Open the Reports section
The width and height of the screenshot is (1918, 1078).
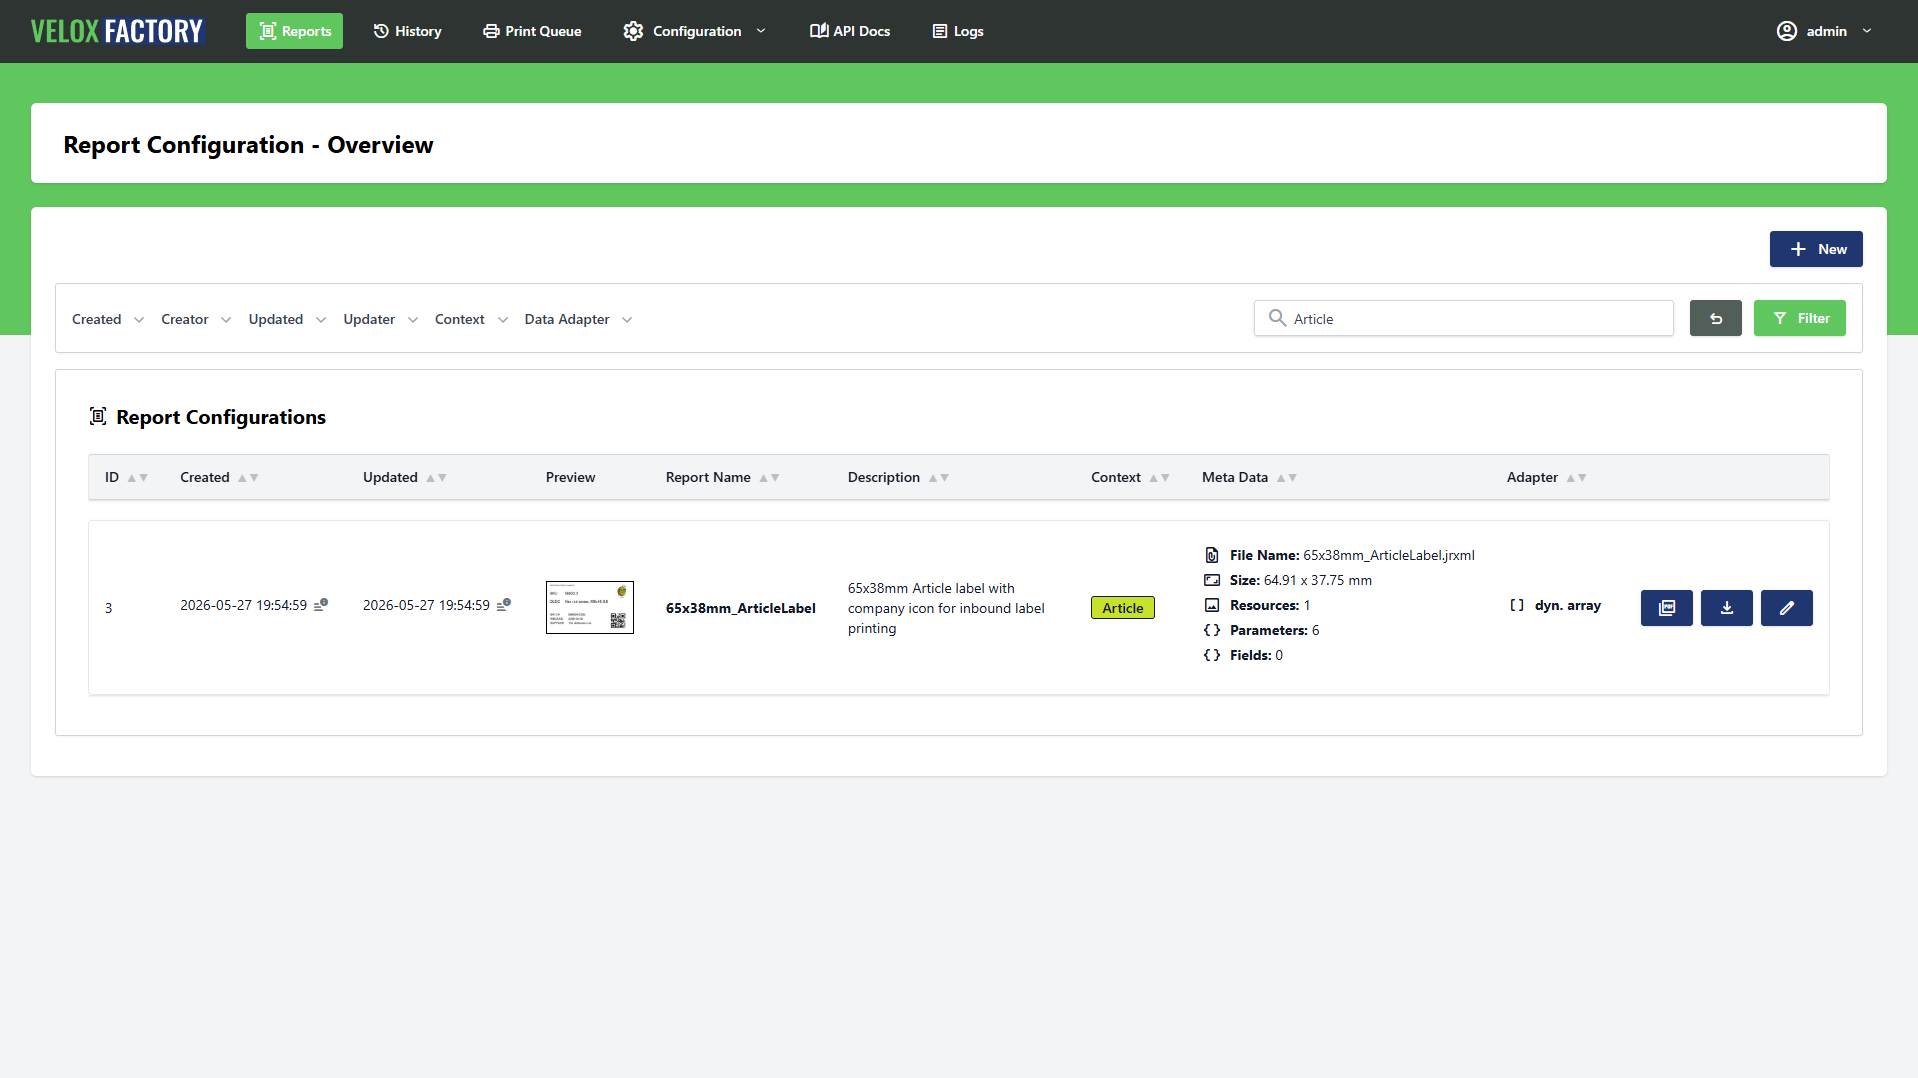tap(294, 31)
